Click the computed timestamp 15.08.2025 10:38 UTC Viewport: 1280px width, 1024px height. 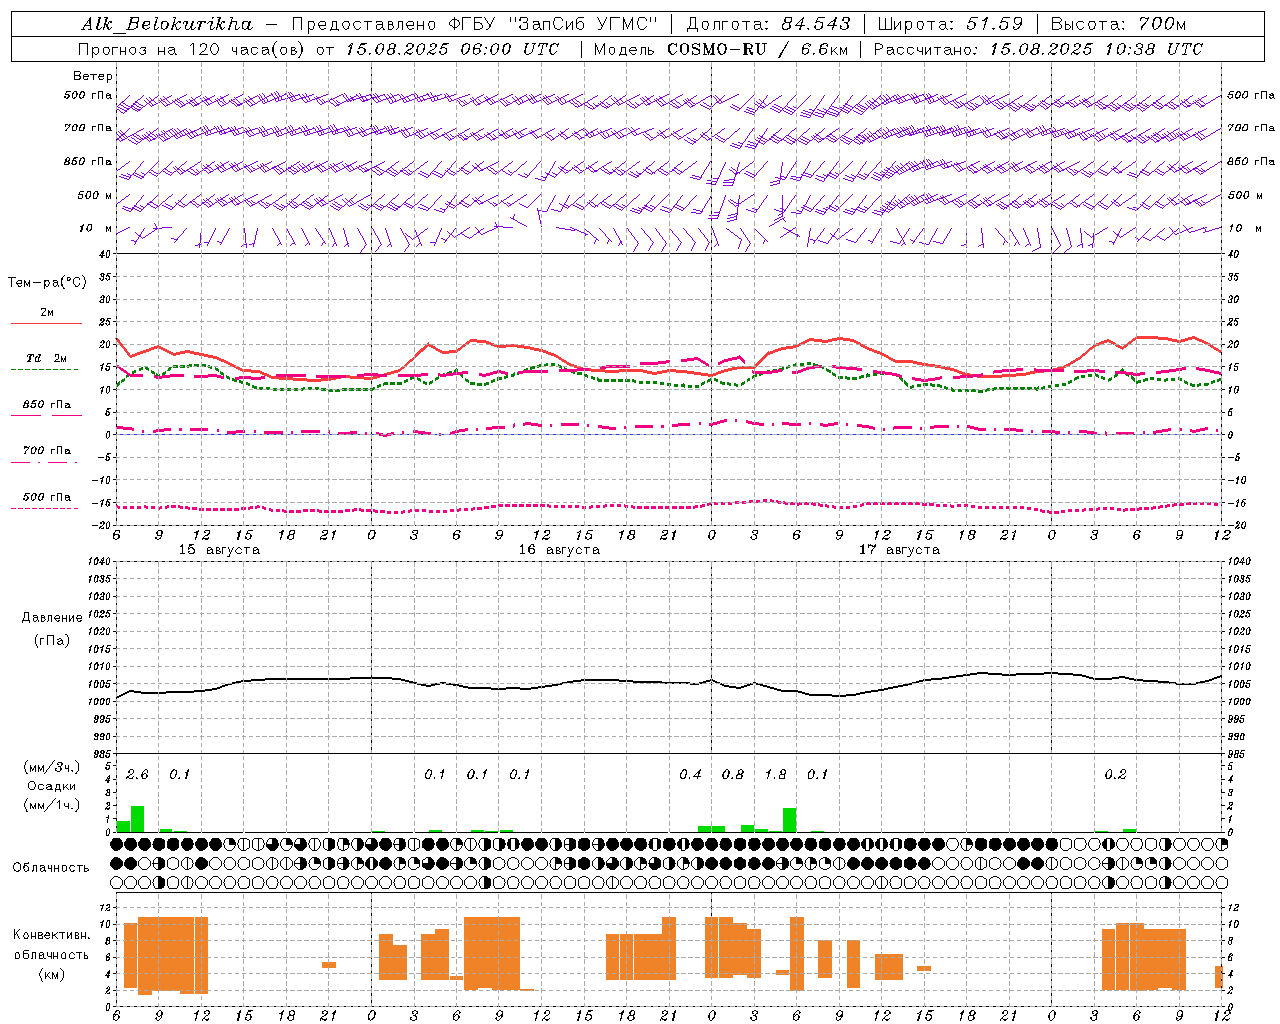pos(1096,49)
